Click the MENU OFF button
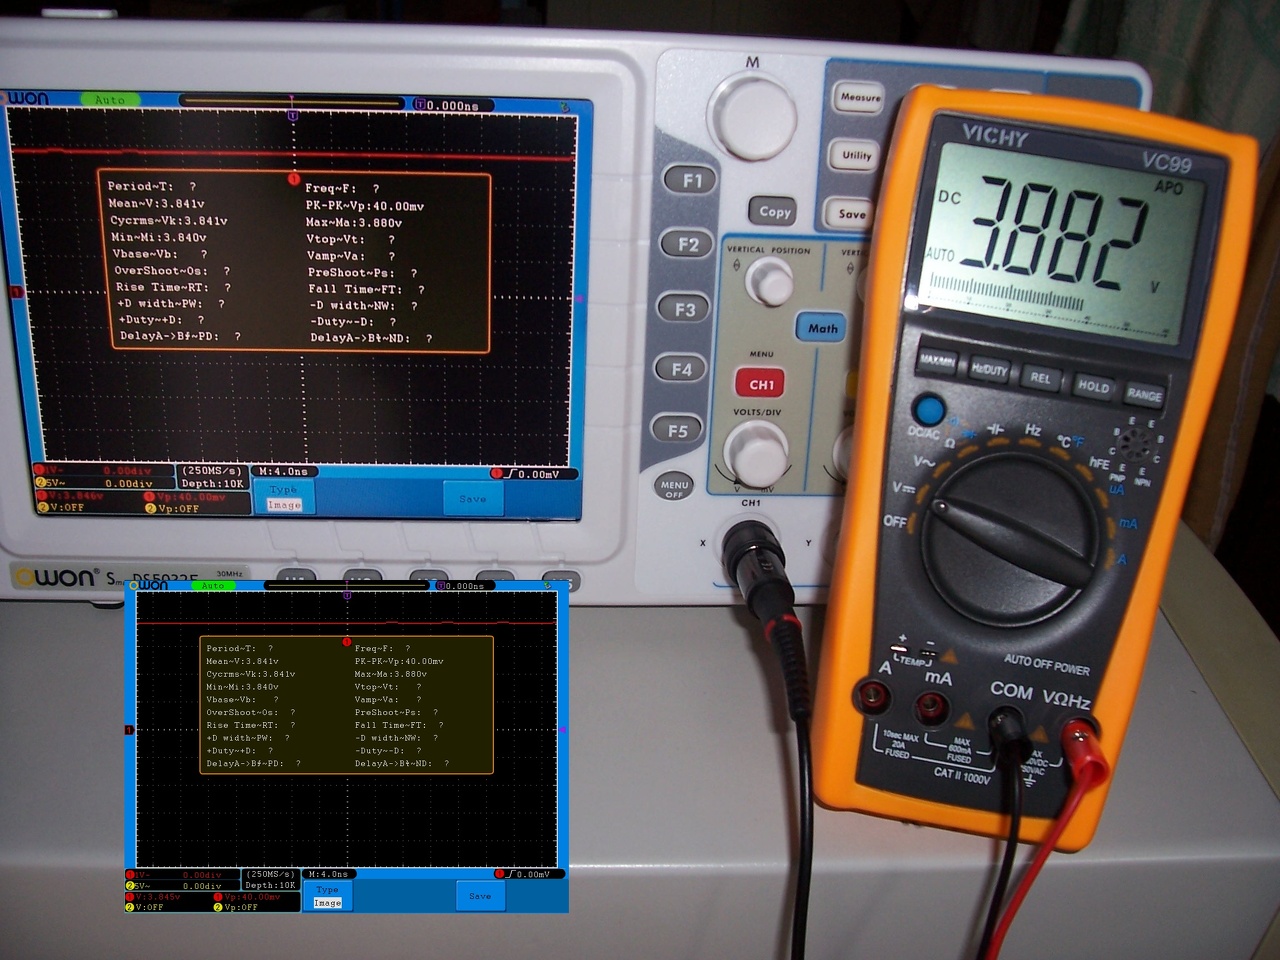This screenshot has height=960, width=1280. point(675,488)
